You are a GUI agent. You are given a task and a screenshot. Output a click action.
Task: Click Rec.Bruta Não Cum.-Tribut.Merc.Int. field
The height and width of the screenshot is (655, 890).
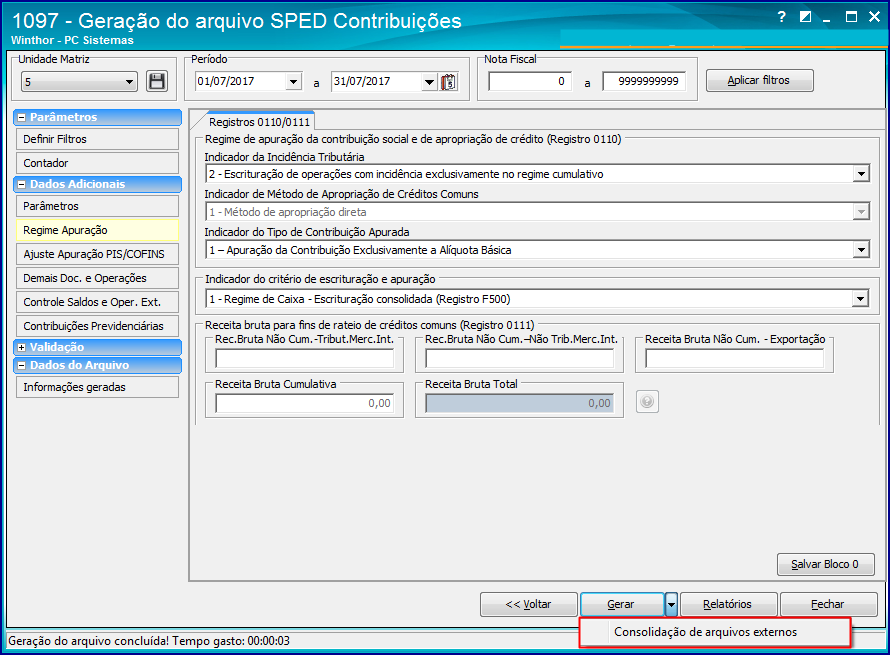(x=304, y=358)
